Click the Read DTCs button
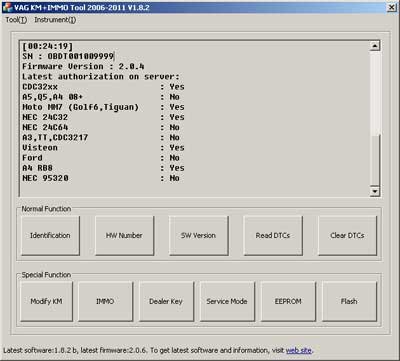 [273, 236]
